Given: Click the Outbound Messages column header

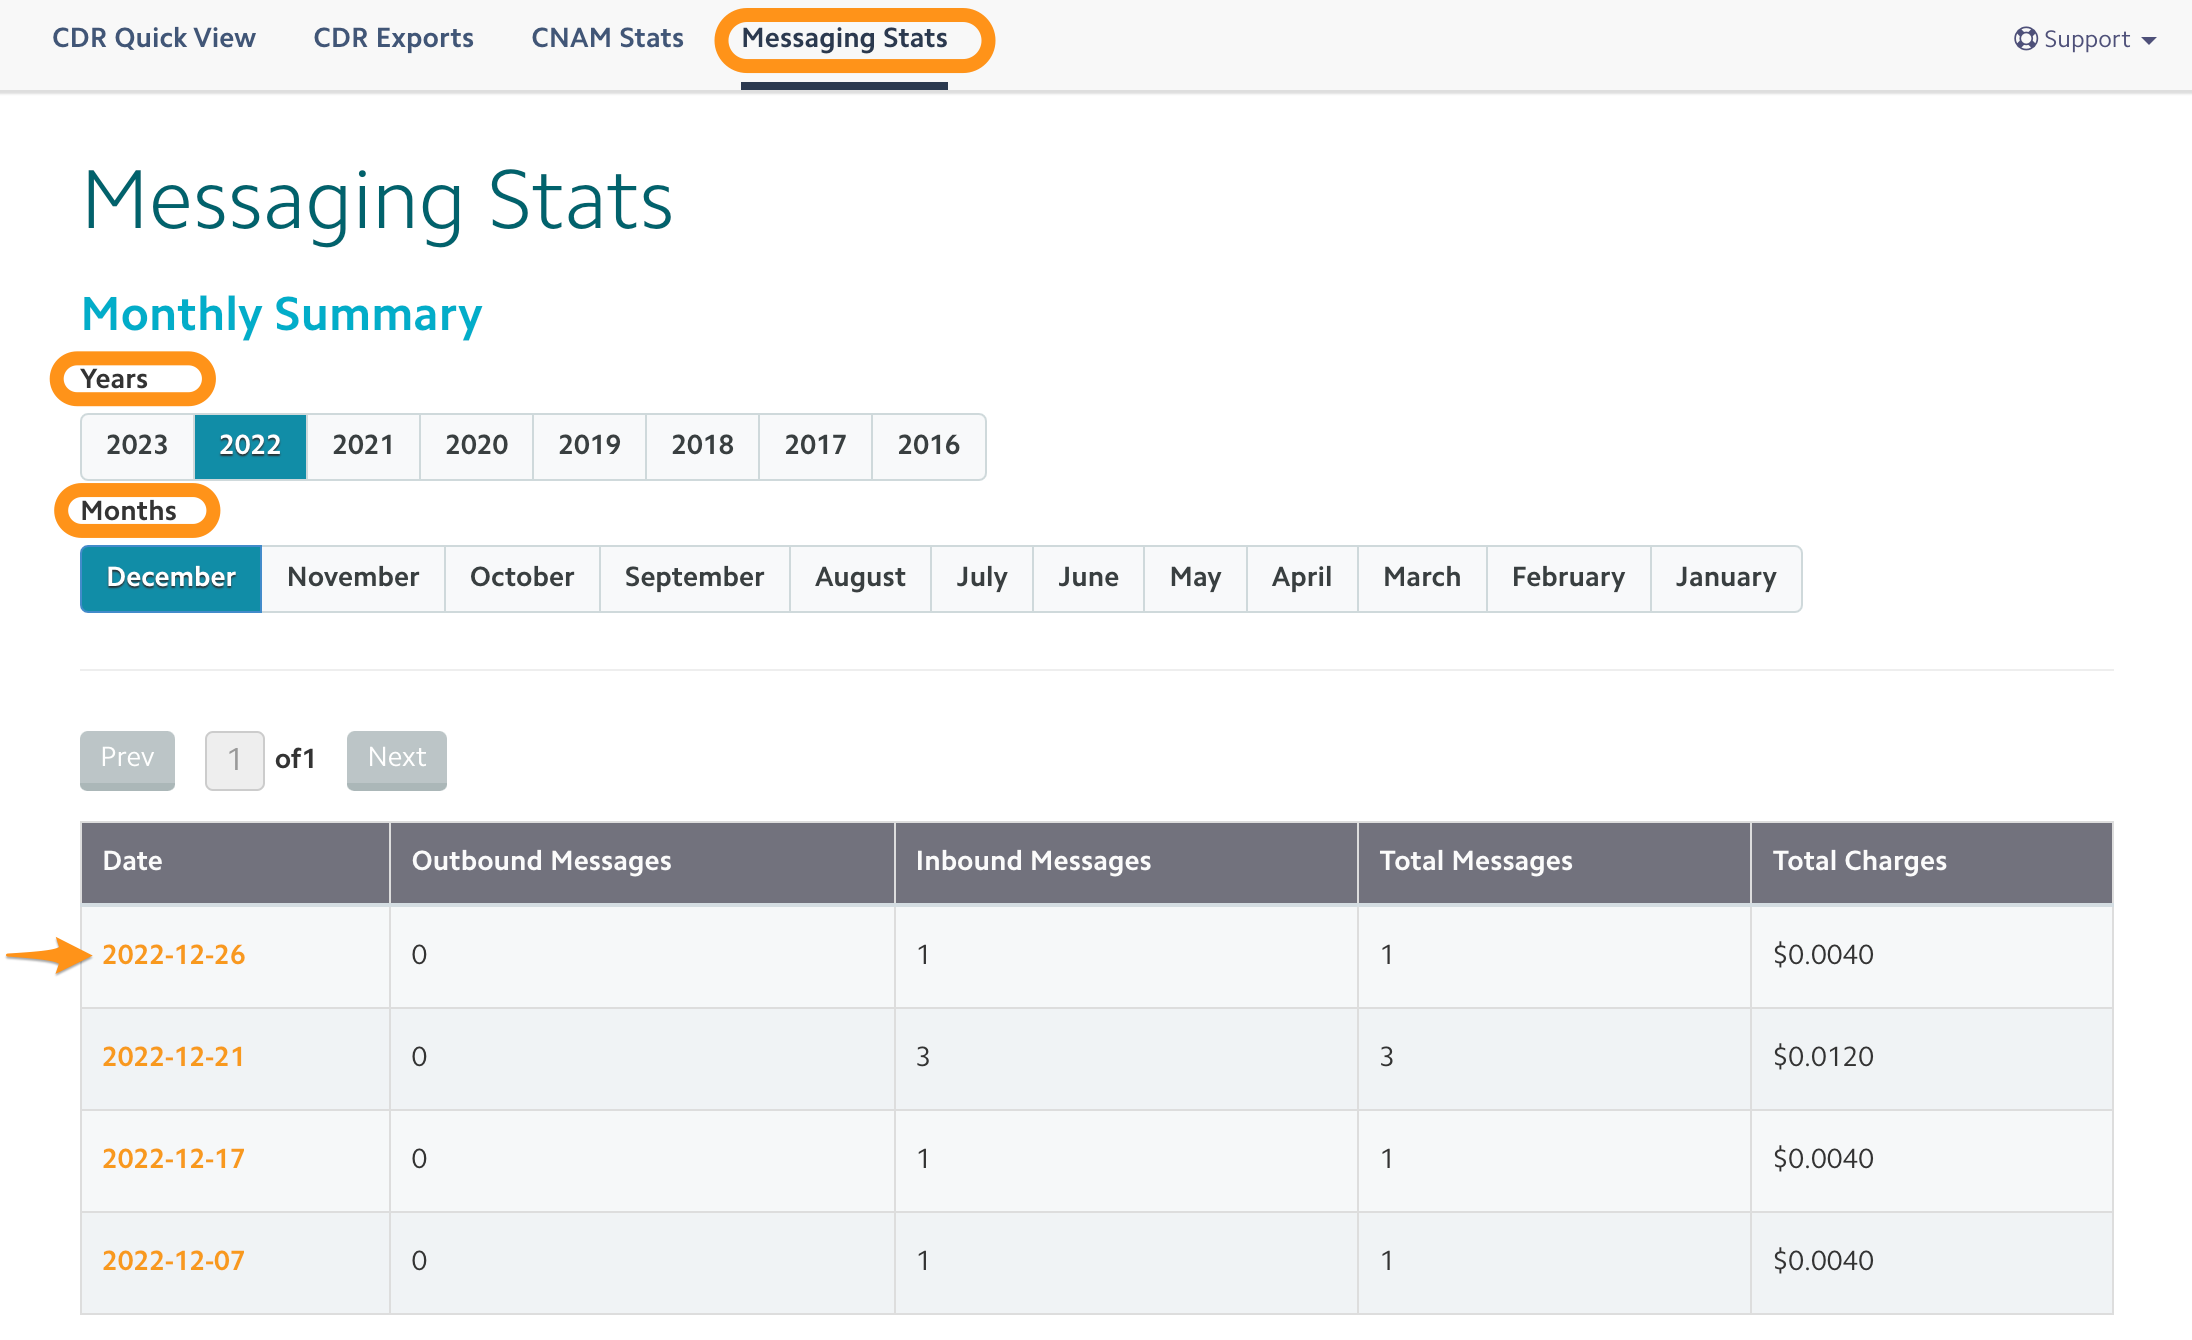Looking at the screenshot, I should pos(642,862).
